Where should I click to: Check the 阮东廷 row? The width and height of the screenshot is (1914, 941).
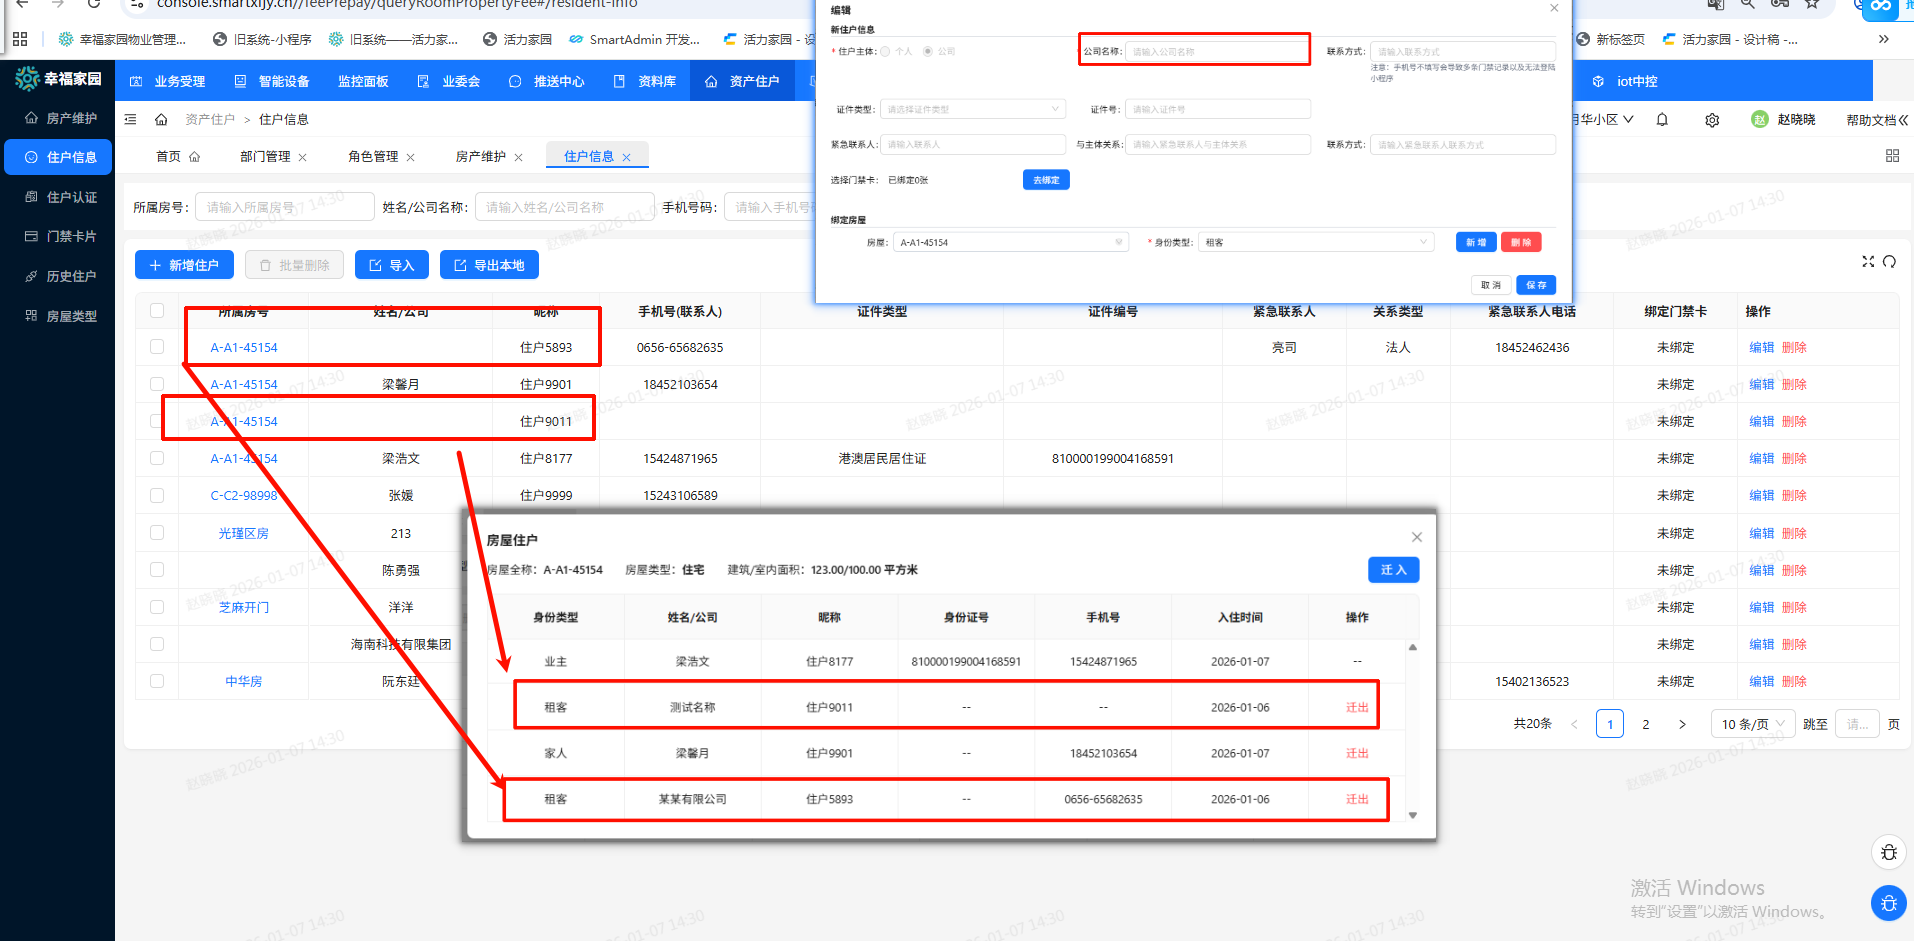[x=157, y=681]
